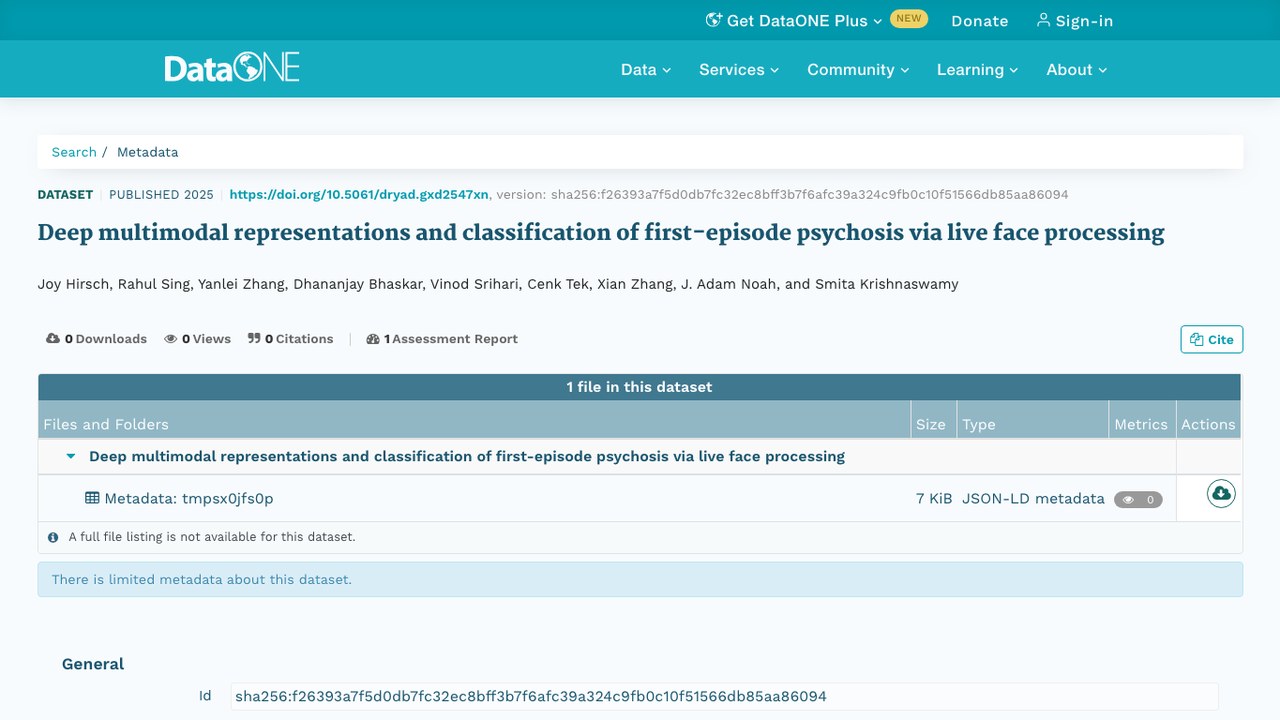Click the user icon next to Sign-in
The width and height of the screenshot is (1280, 720).
(x=1043, y=20)
